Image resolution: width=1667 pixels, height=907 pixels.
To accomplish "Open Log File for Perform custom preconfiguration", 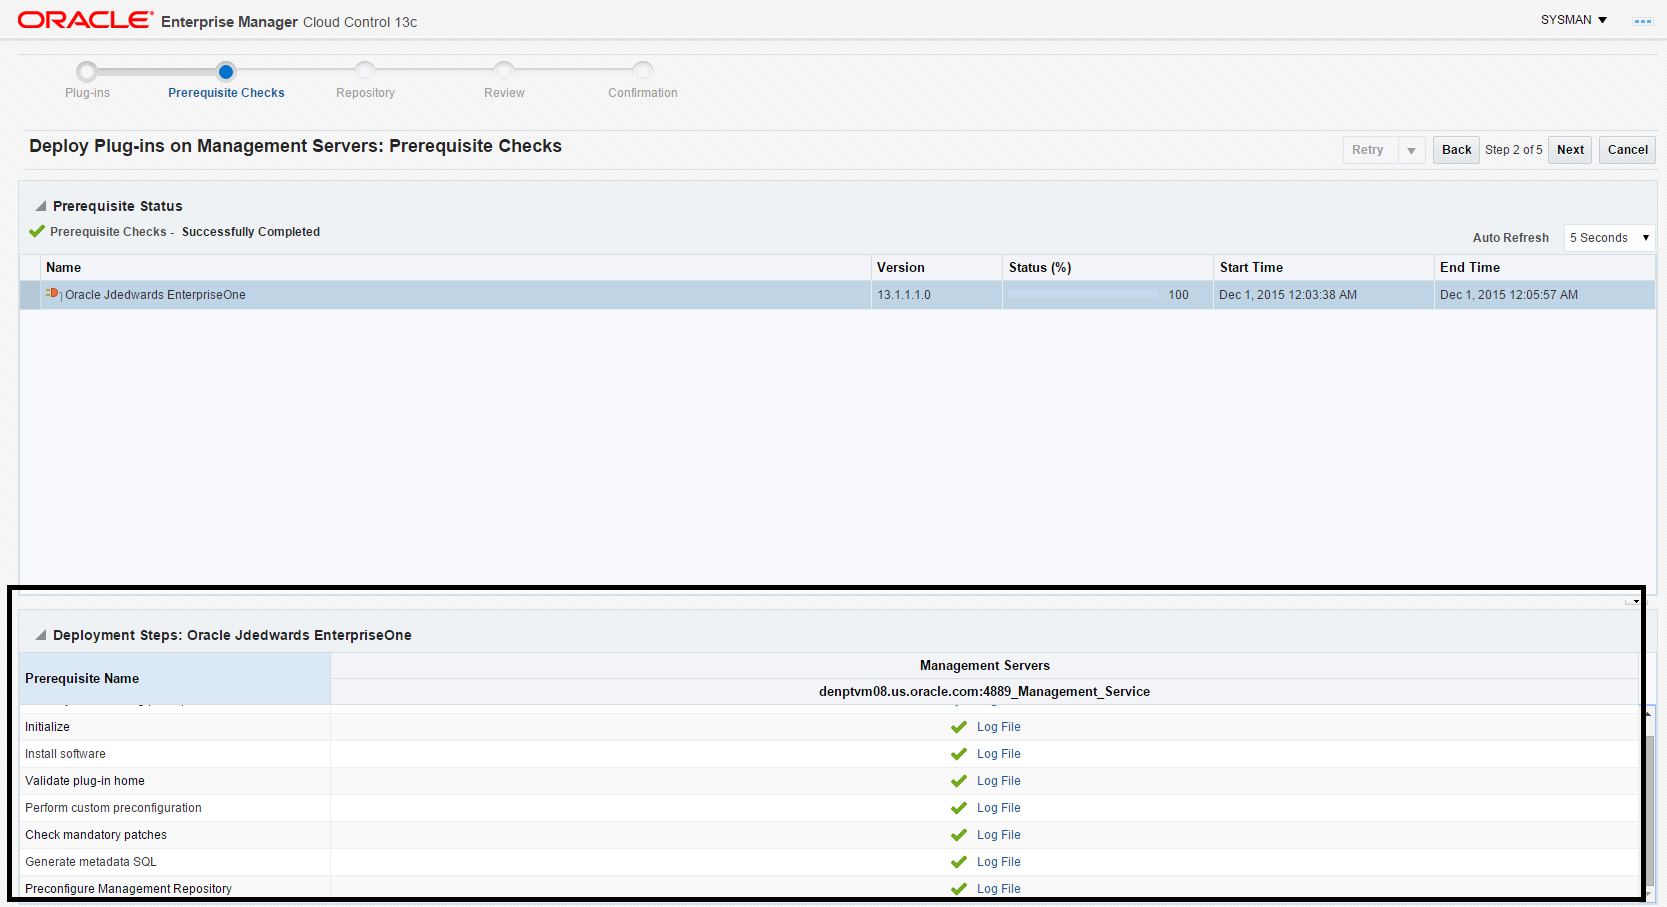I will click(x=999, y=808).
